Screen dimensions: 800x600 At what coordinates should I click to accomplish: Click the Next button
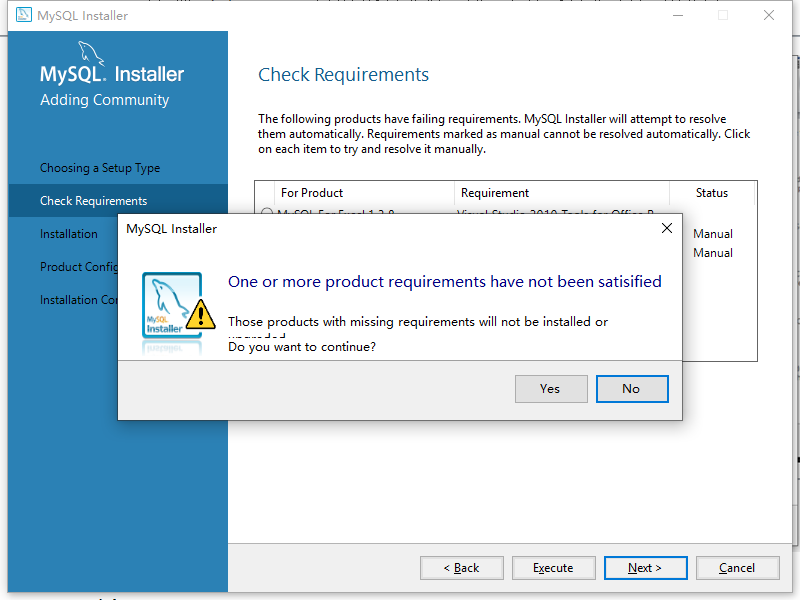[645, 568]
